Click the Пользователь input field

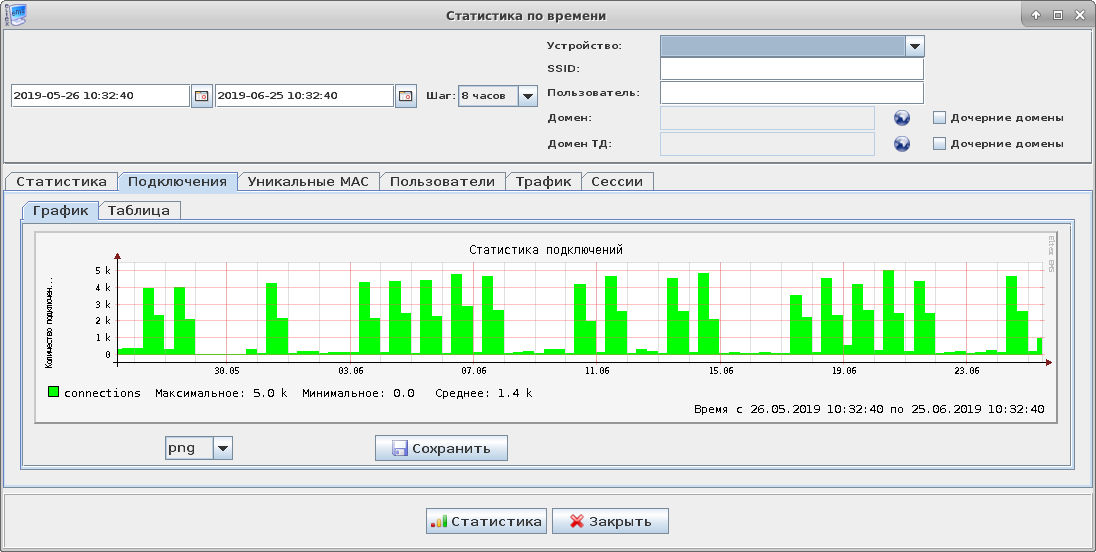click(x=791, y=93)
